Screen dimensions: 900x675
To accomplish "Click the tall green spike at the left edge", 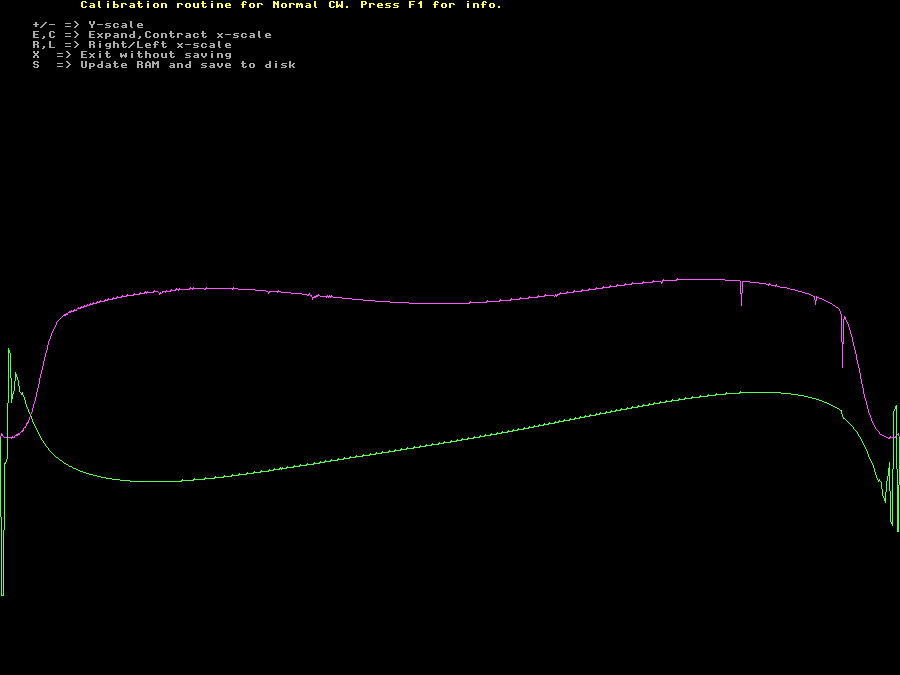I will tap(6, 472).
